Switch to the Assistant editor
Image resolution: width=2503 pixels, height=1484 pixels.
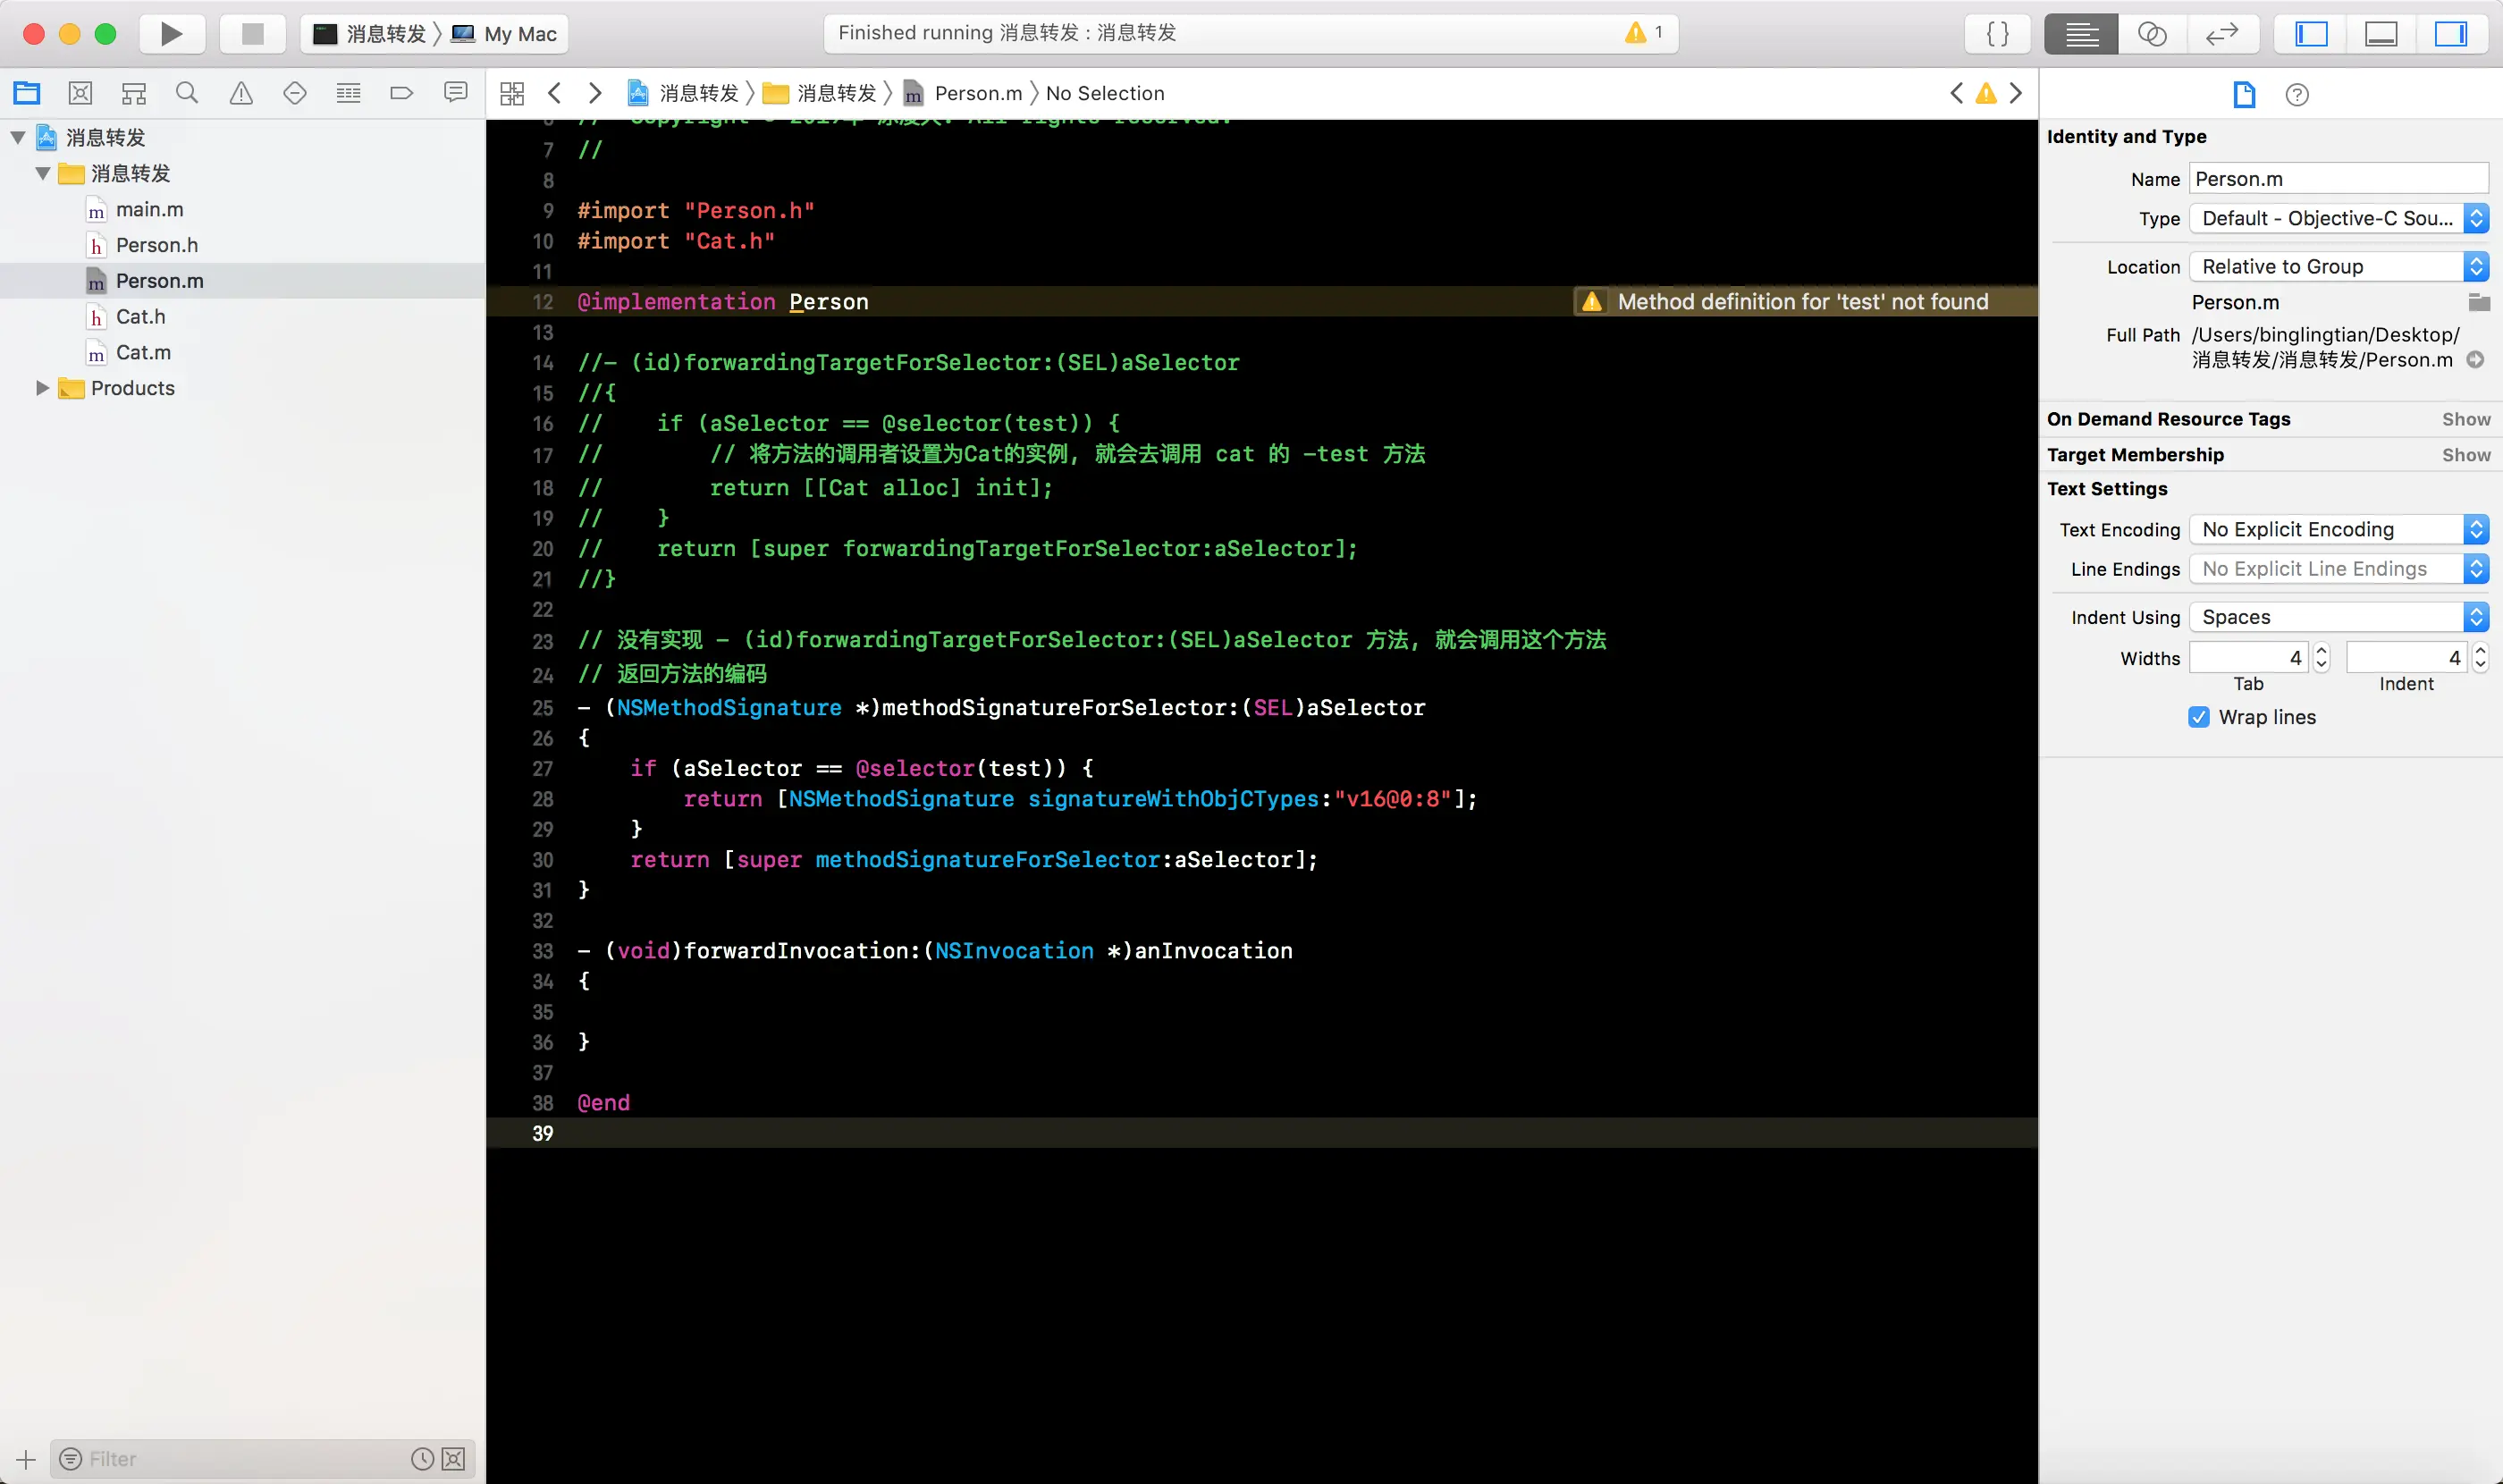pyautogui.click(x=2151, y=34)
